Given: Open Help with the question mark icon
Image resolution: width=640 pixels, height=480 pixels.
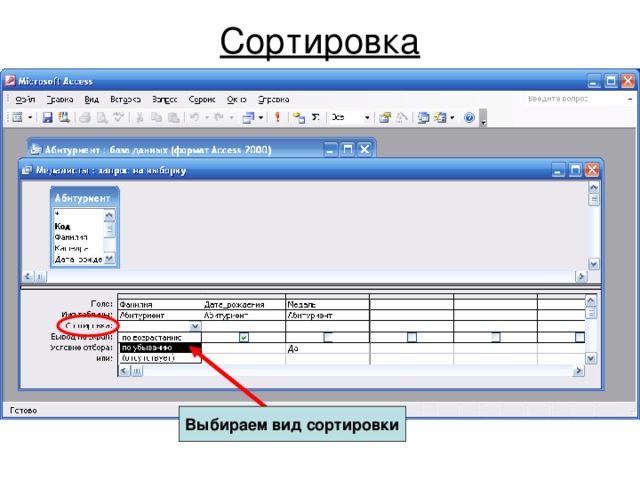Looking at the screenshot, I should click(469, 118).
